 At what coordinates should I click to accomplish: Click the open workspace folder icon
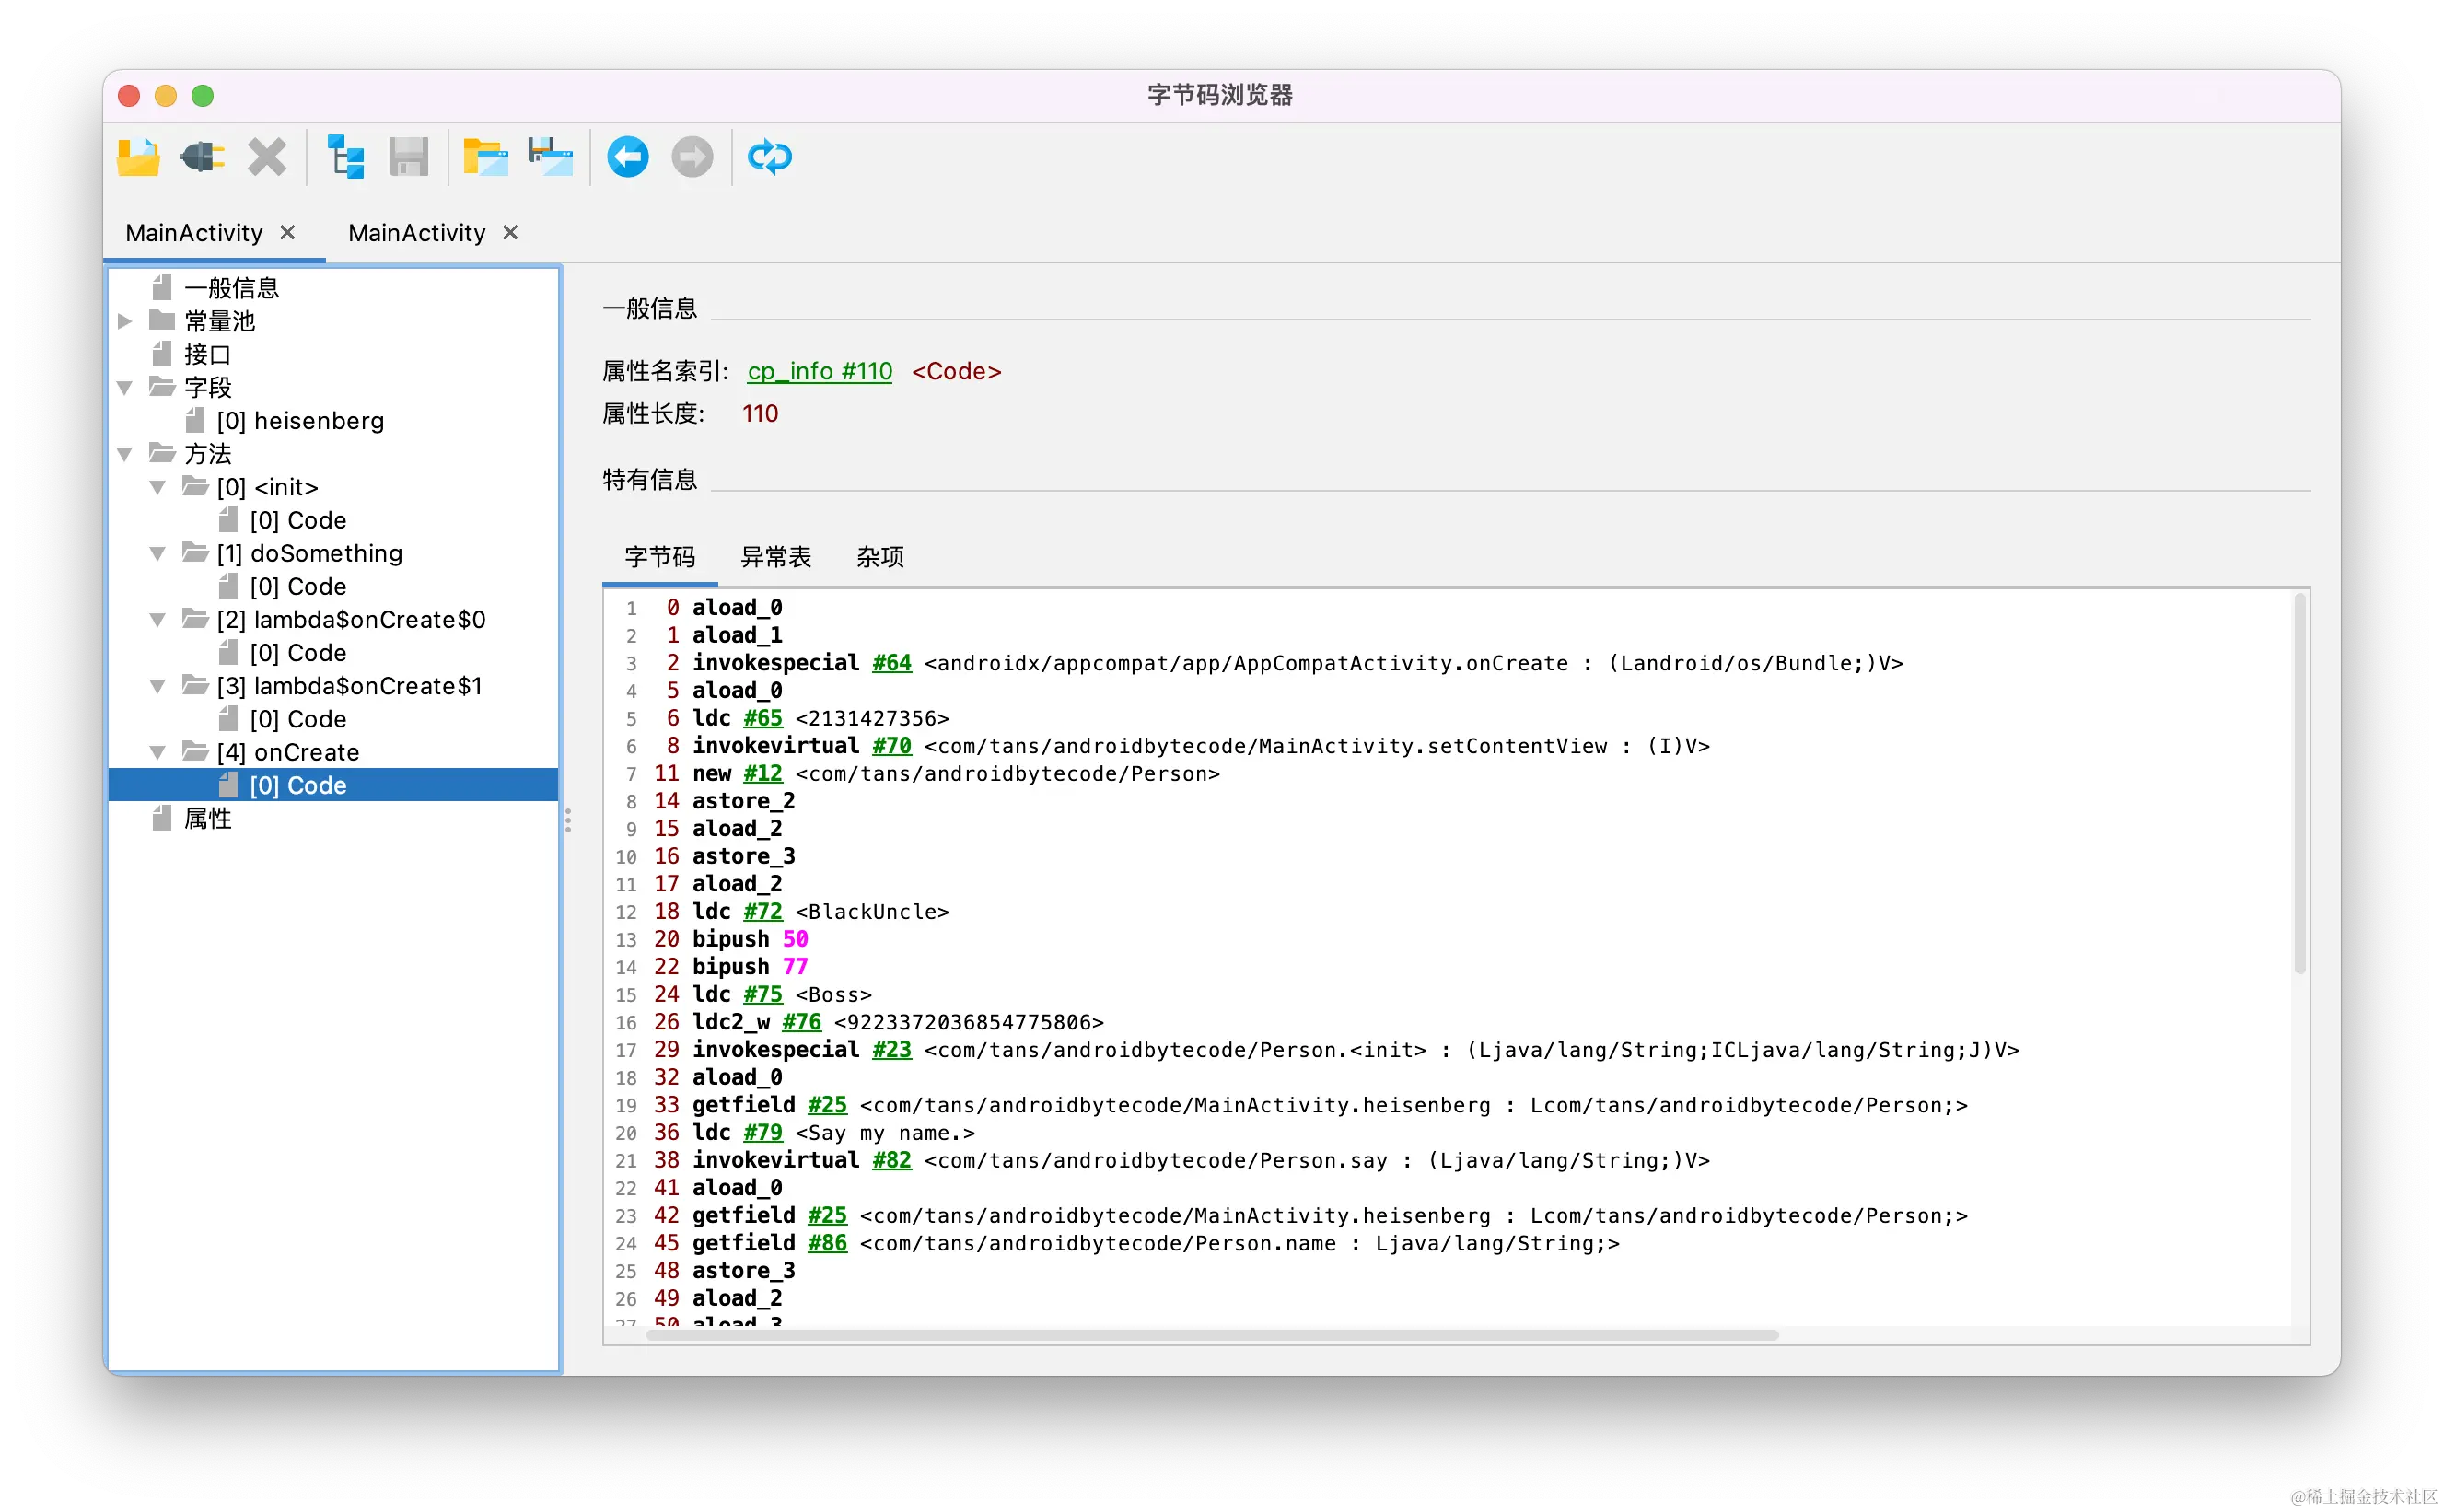pyautogui.click(x=485, y=157)
